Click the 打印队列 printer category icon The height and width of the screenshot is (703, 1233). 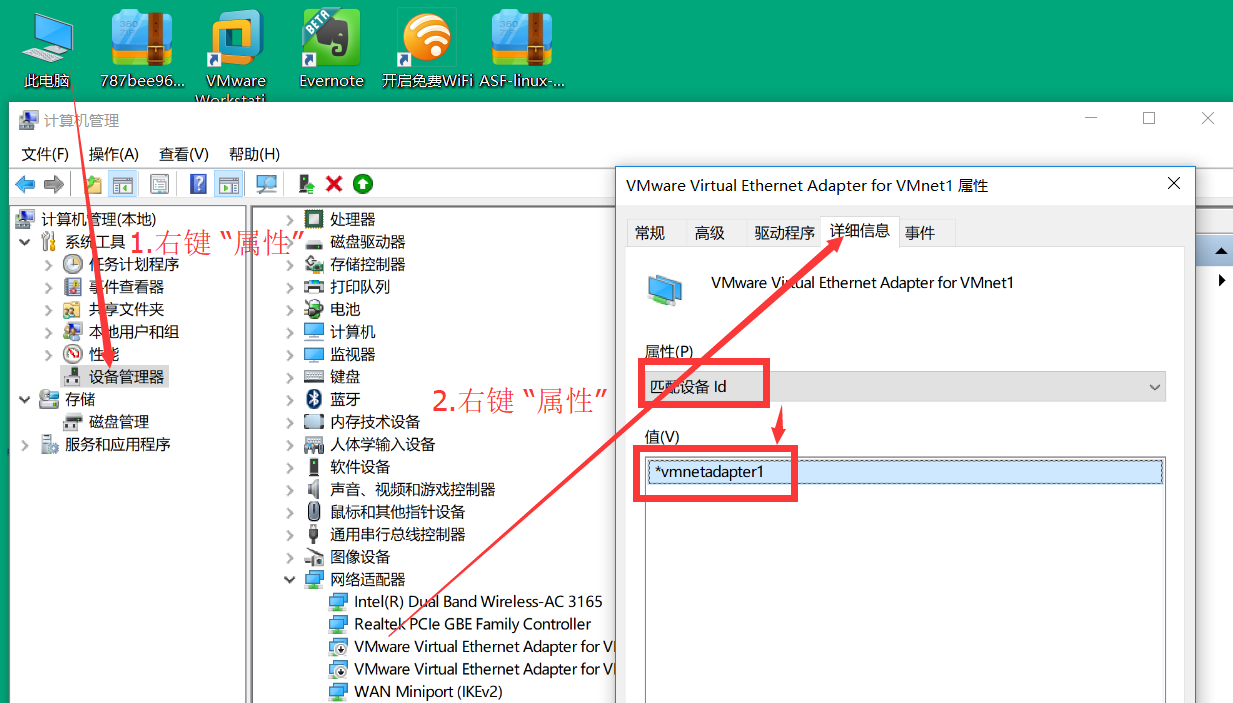coord(314,287)
